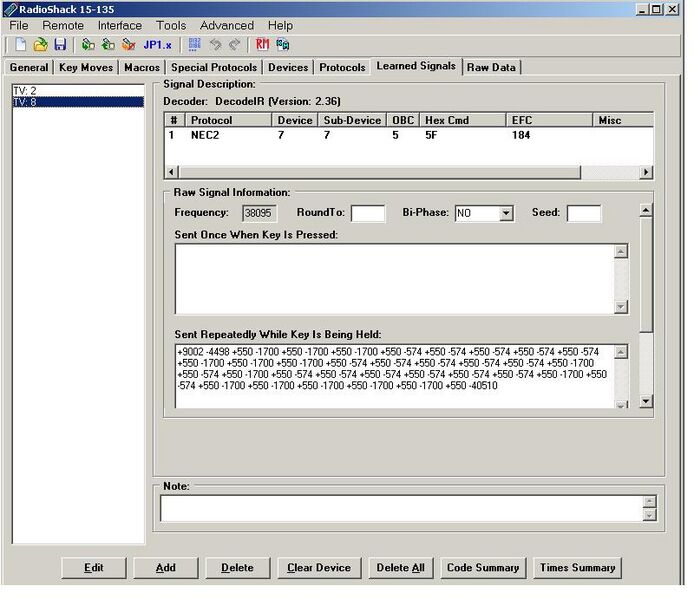Screen dimensions: 694x599
Task: Open the Advanced menu
Action: pyautogui.click(x=227, y=26)
